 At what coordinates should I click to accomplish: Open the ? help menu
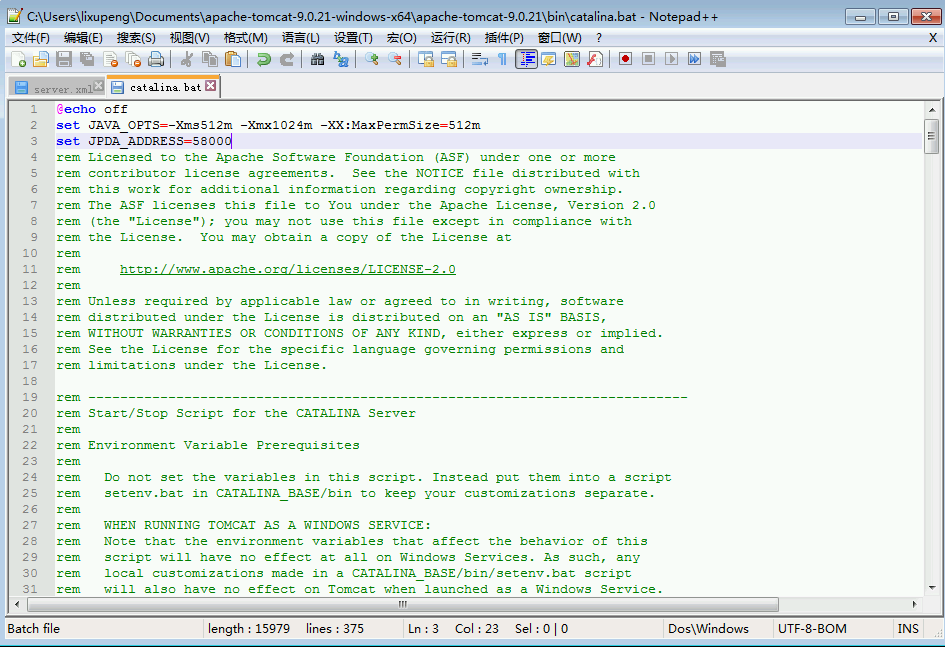pyautogui.click(x=598, y=38)
